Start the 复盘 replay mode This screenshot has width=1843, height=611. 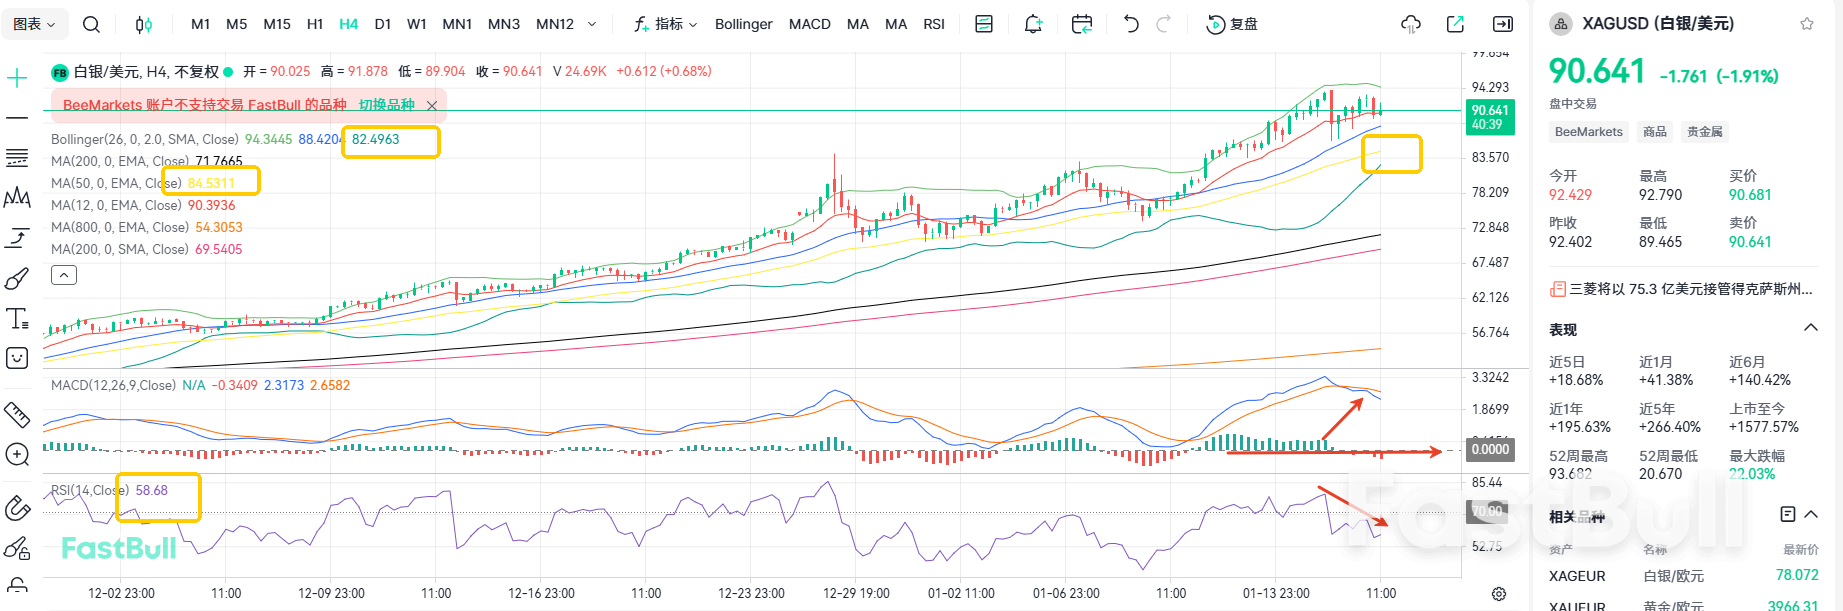coord(1232,24)
